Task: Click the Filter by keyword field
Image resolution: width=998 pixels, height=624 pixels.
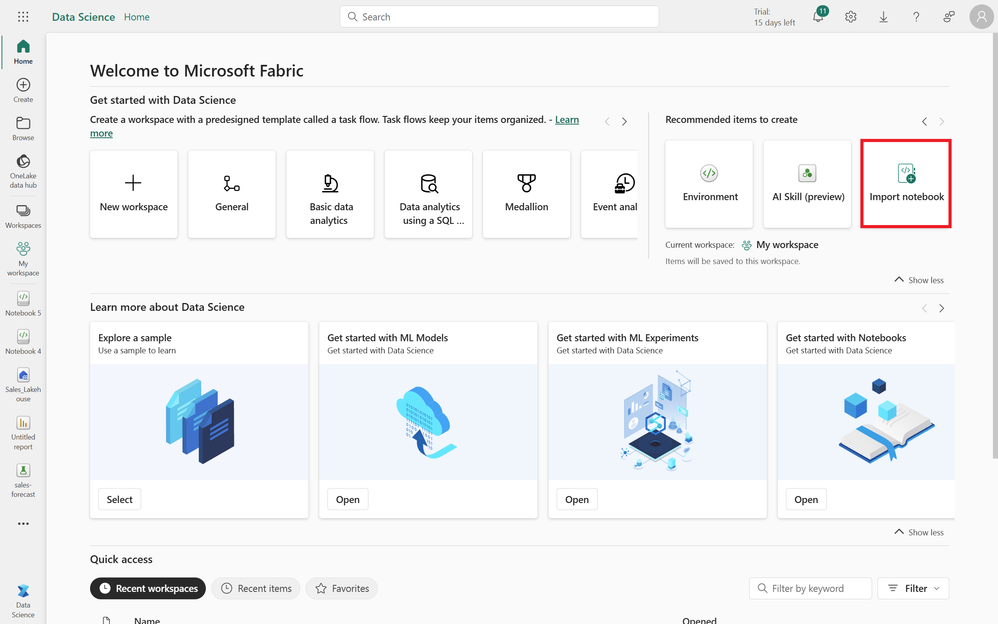Action: (810, 588)
